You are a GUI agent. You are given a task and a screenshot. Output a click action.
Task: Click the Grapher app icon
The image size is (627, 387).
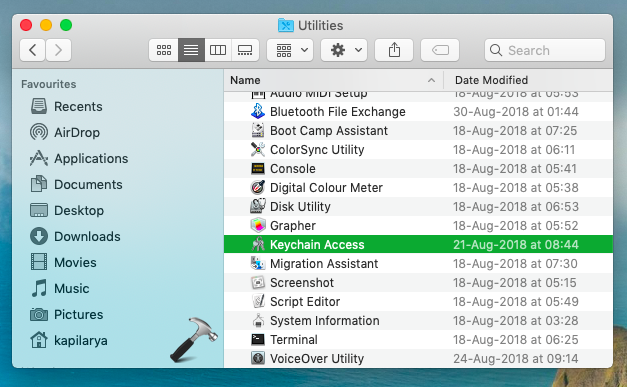pos(258,225)
